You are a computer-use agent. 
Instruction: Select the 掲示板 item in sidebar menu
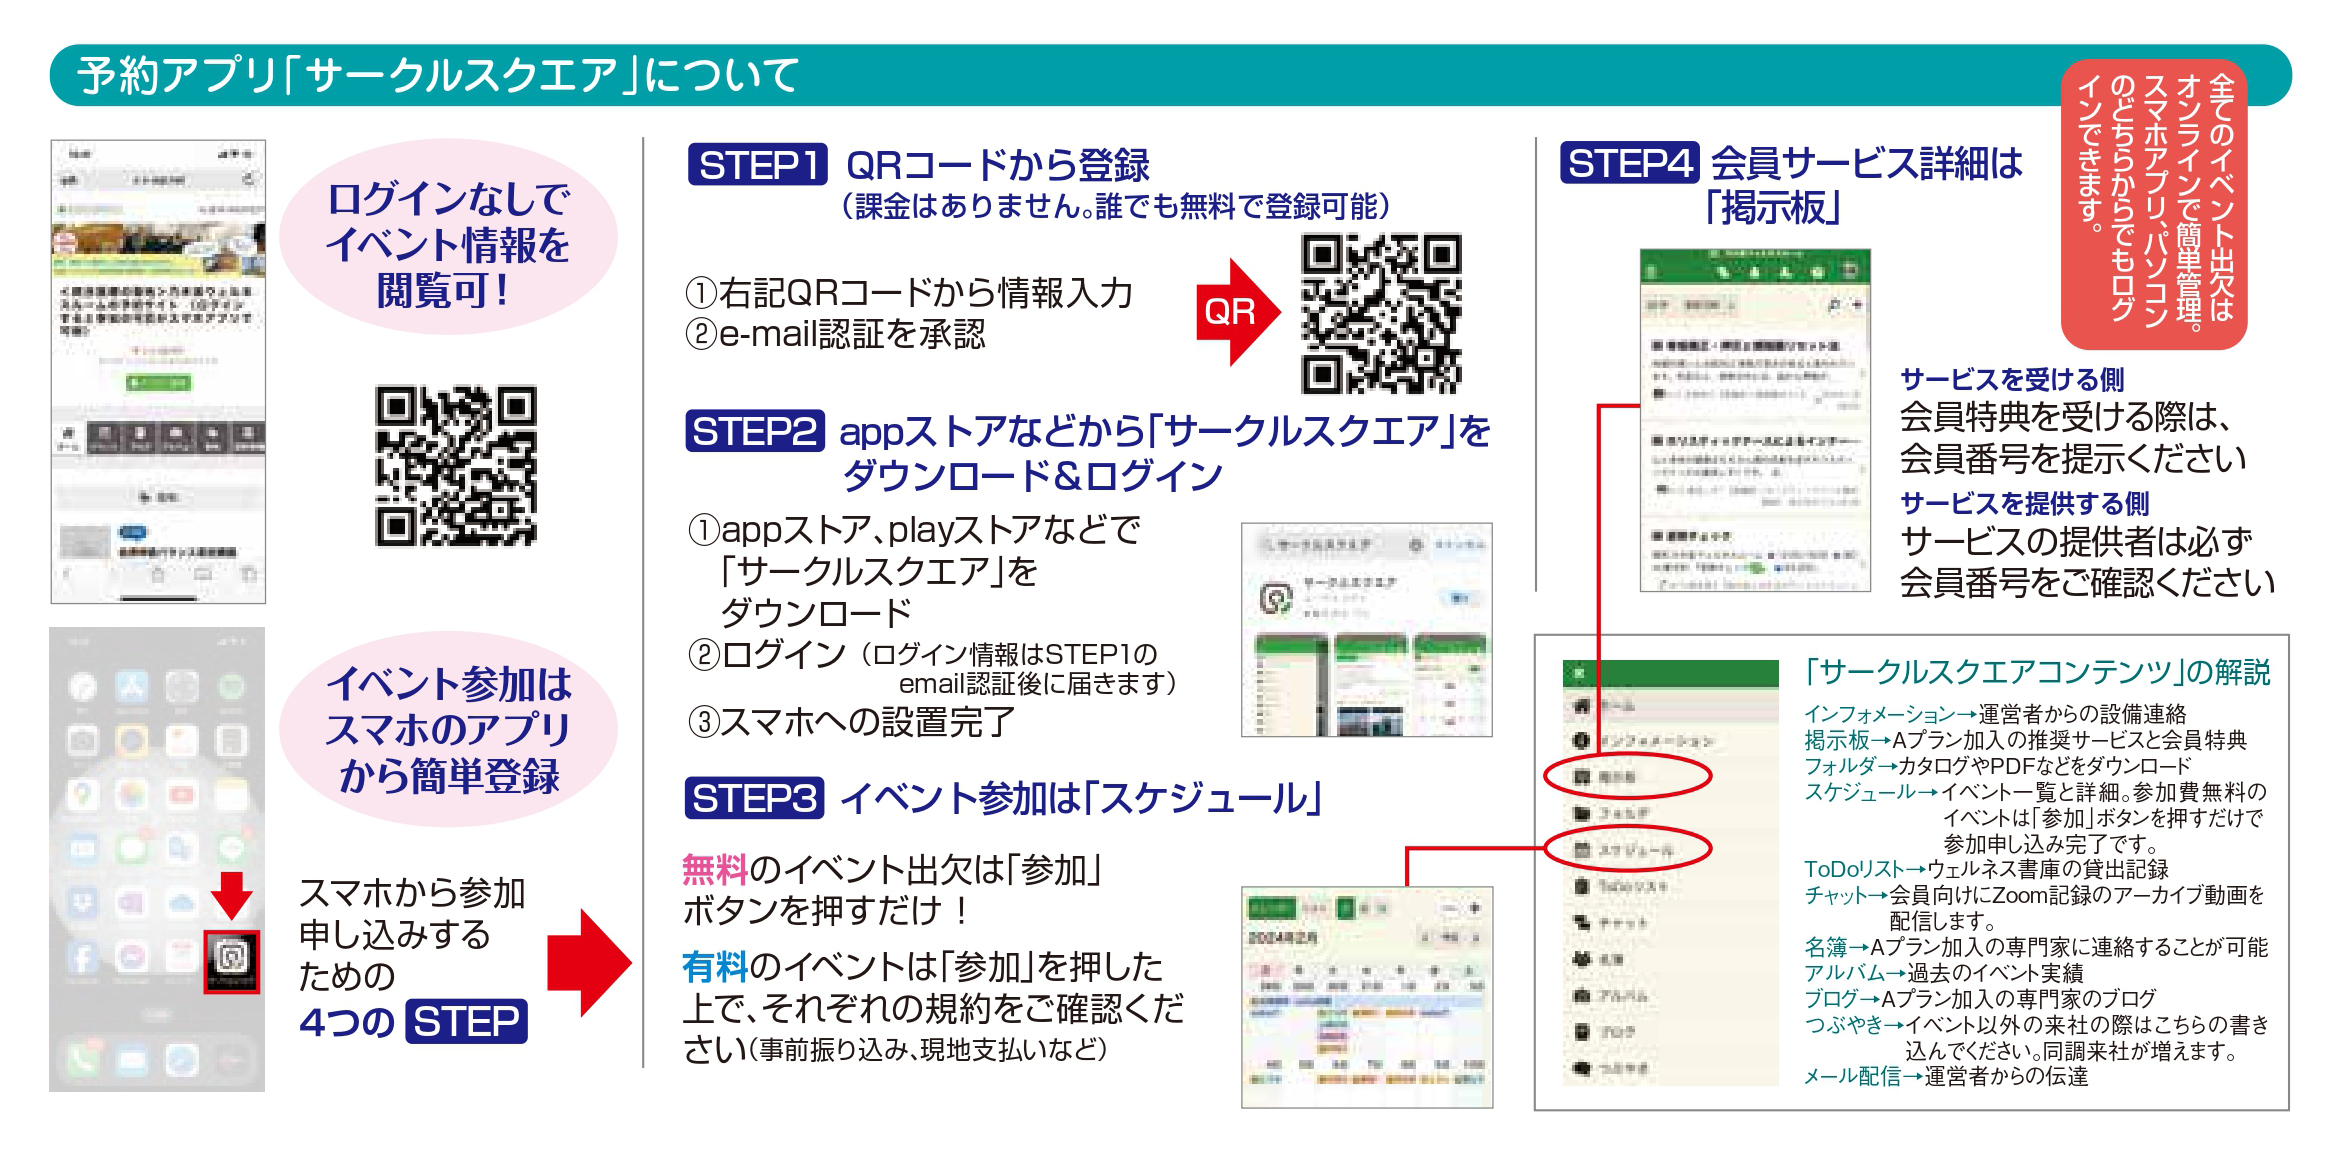1627,777
